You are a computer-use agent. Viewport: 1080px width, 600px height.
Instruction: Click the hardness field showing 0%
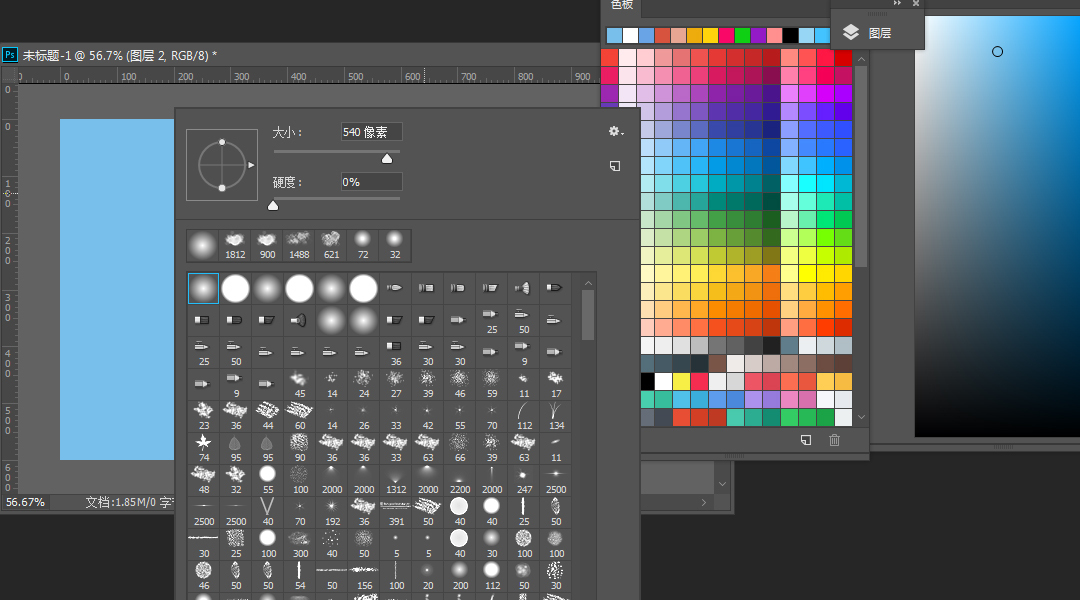tap(371, 182)
